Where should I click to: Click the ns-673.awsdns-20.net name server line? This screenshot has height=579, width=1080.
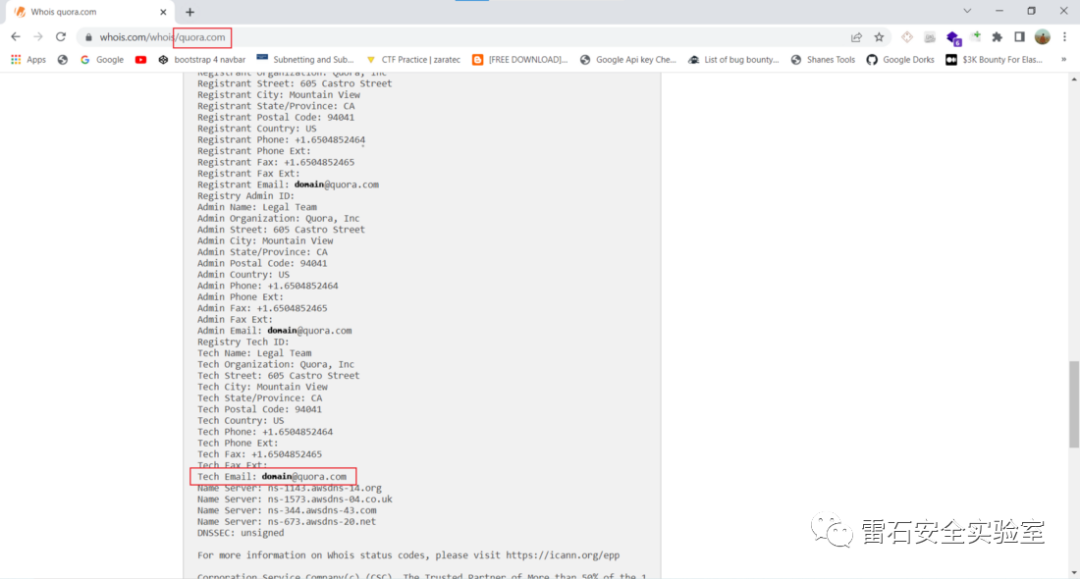pyautogui.click(x=287, y=521)
